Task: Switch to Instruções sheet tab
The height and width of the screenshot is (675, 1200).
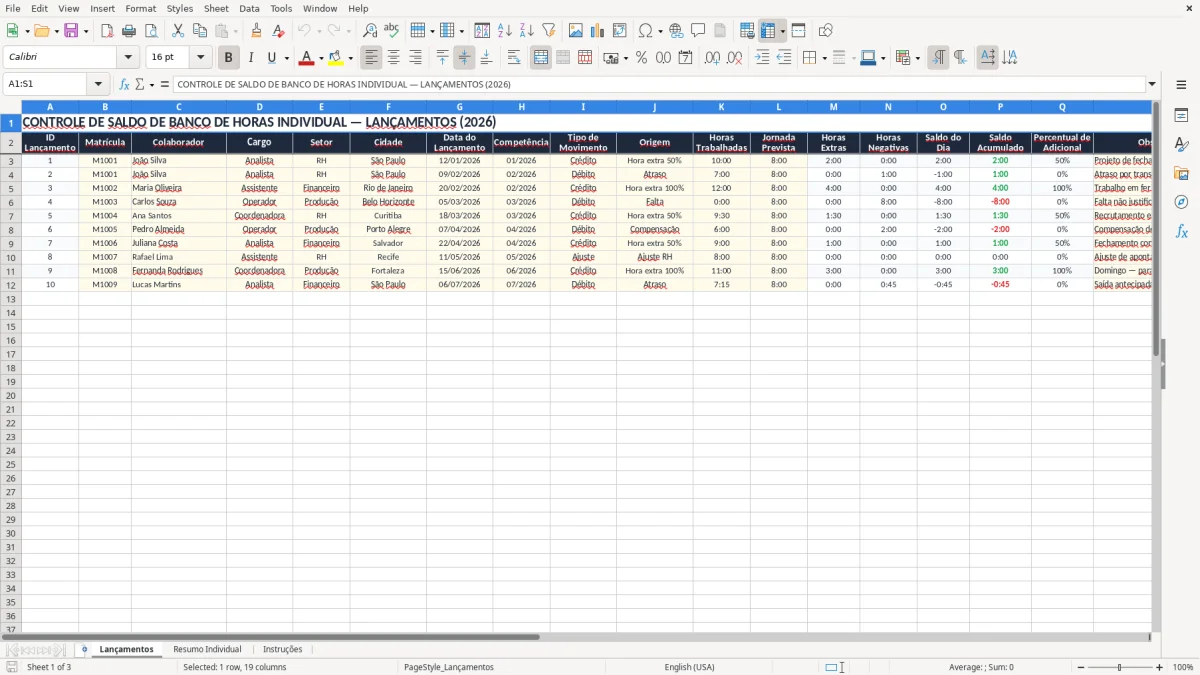Action: tap(282, 649)
